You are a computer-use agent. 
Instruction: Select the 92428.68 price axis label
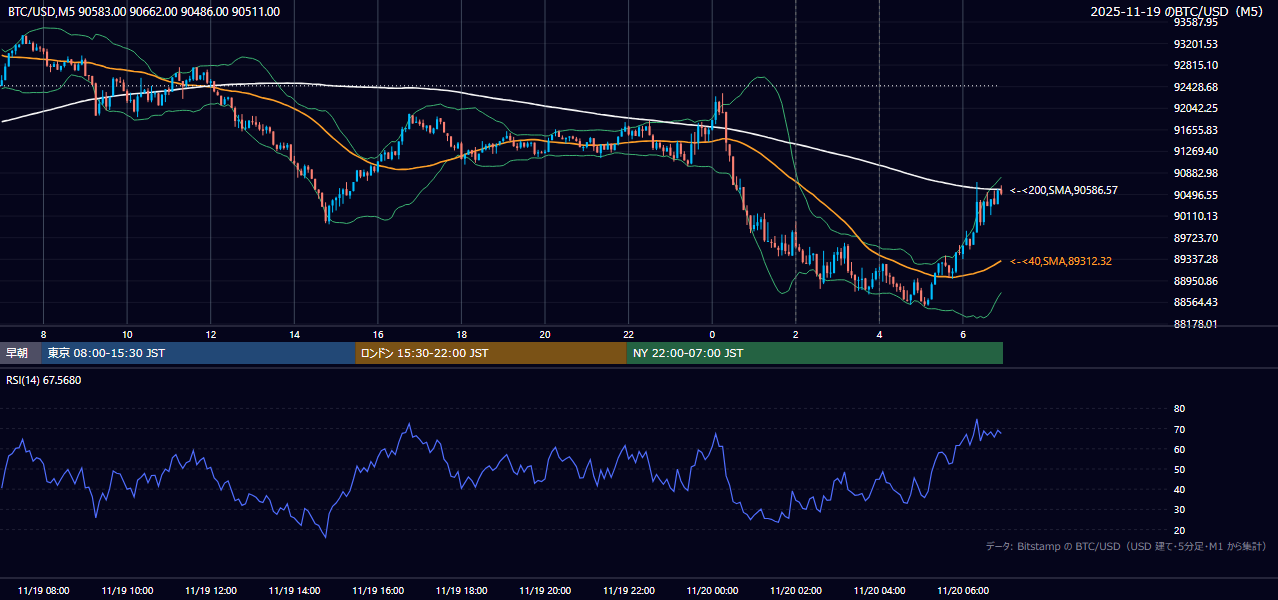(1196, 87)
